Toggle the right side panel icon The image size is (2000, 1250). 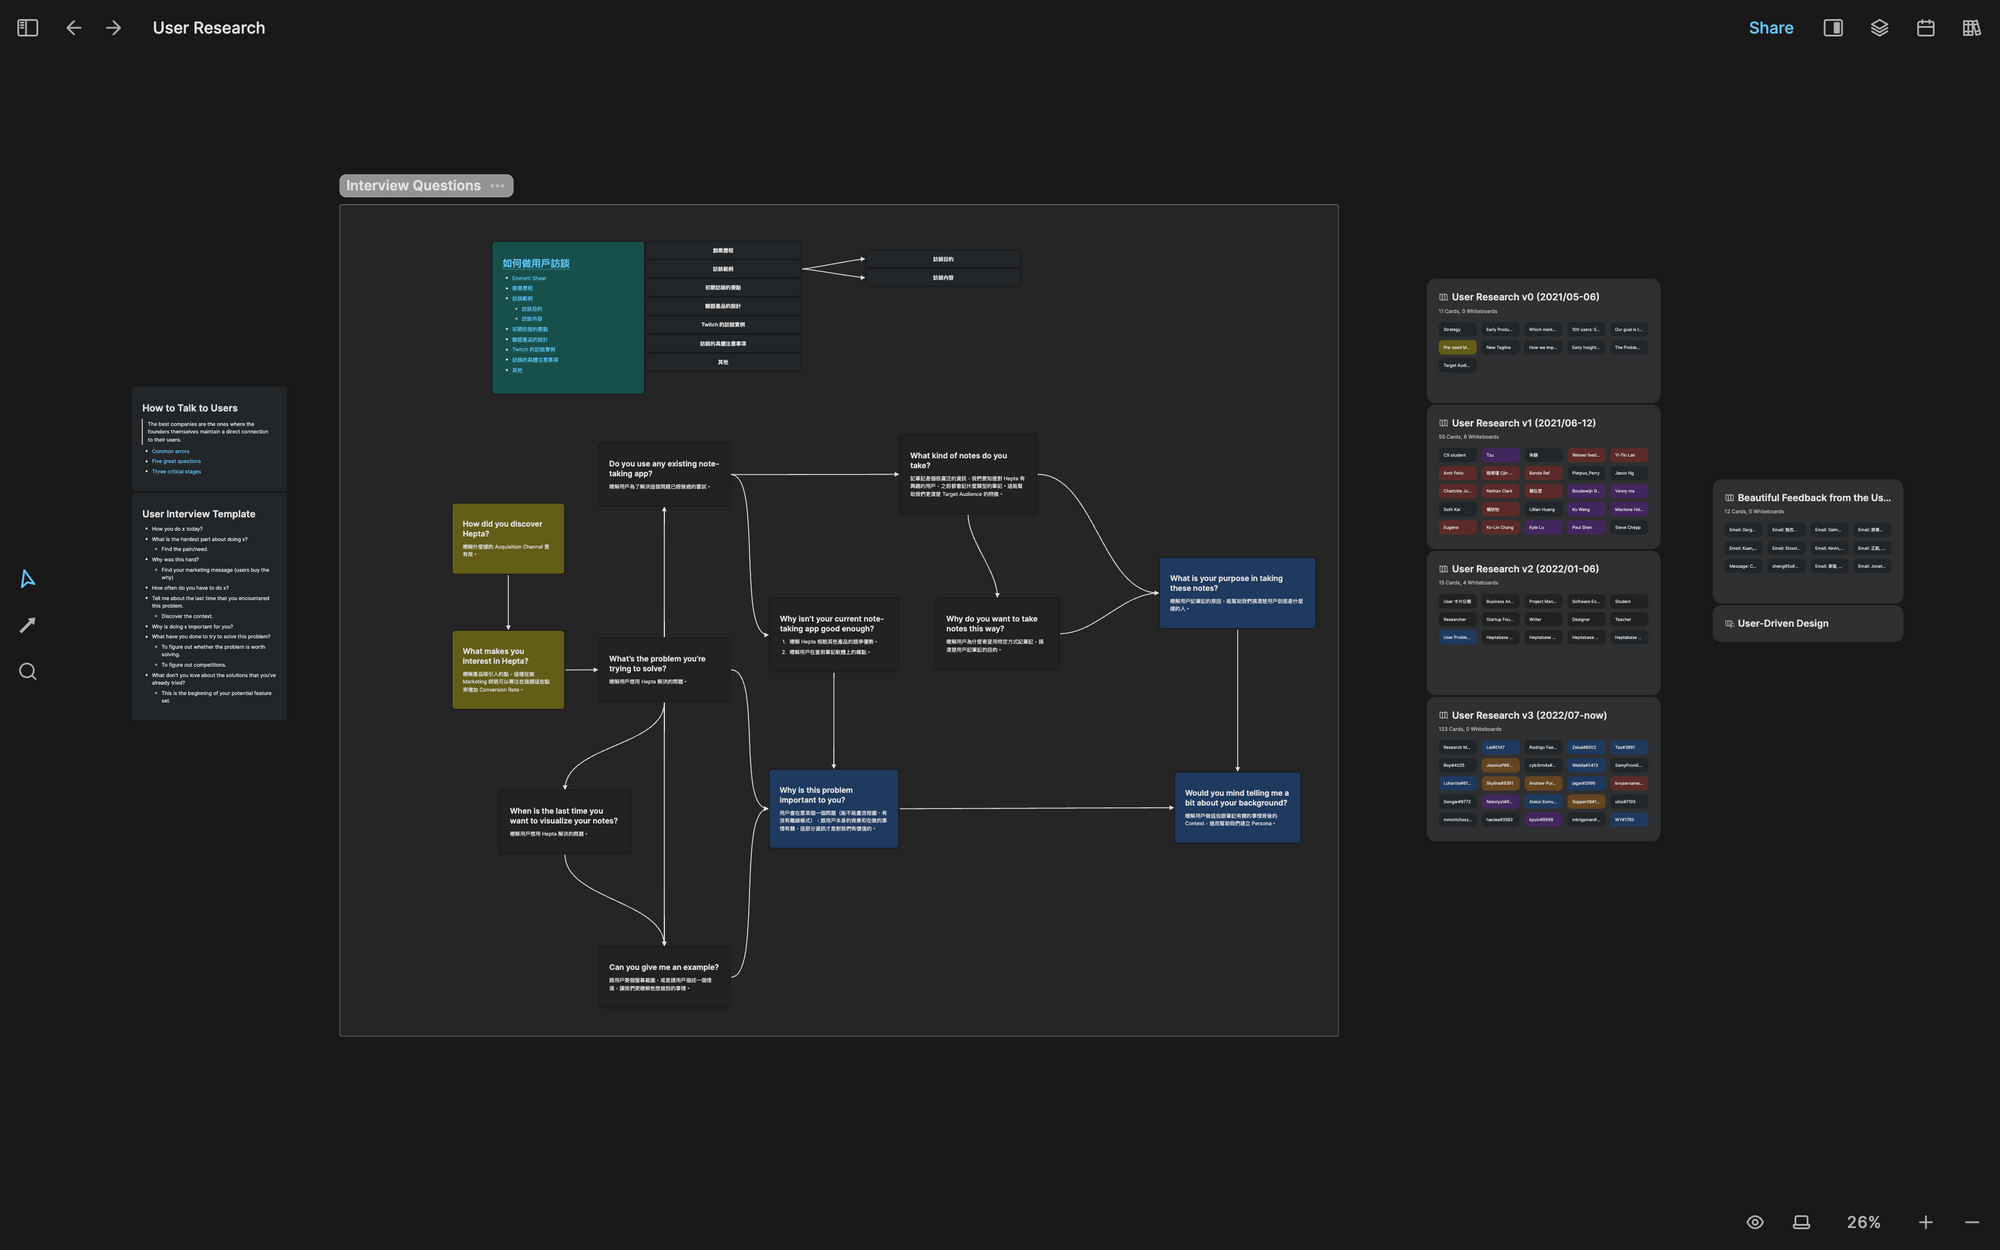coord(1833,28)
